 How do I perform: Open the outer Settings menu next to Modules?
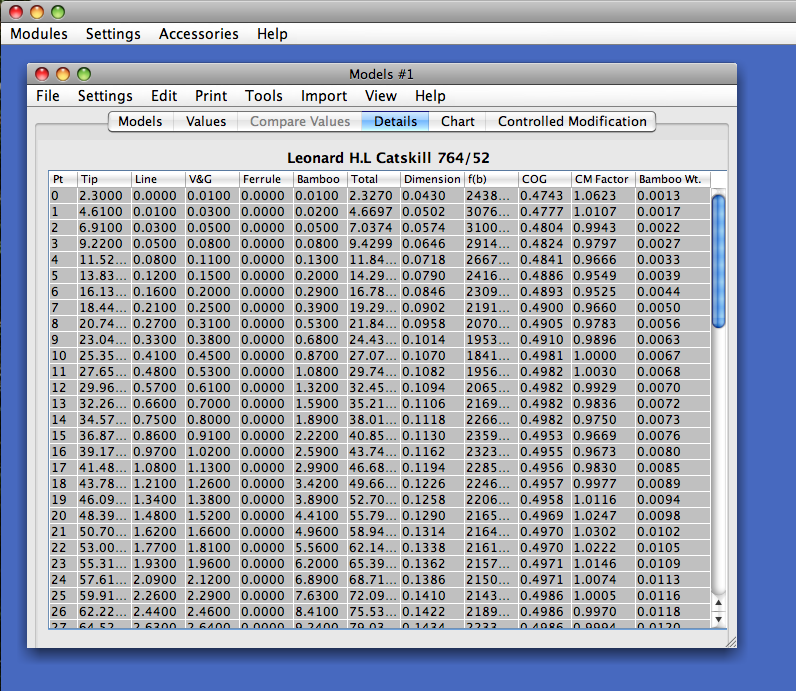coord(113,34)
